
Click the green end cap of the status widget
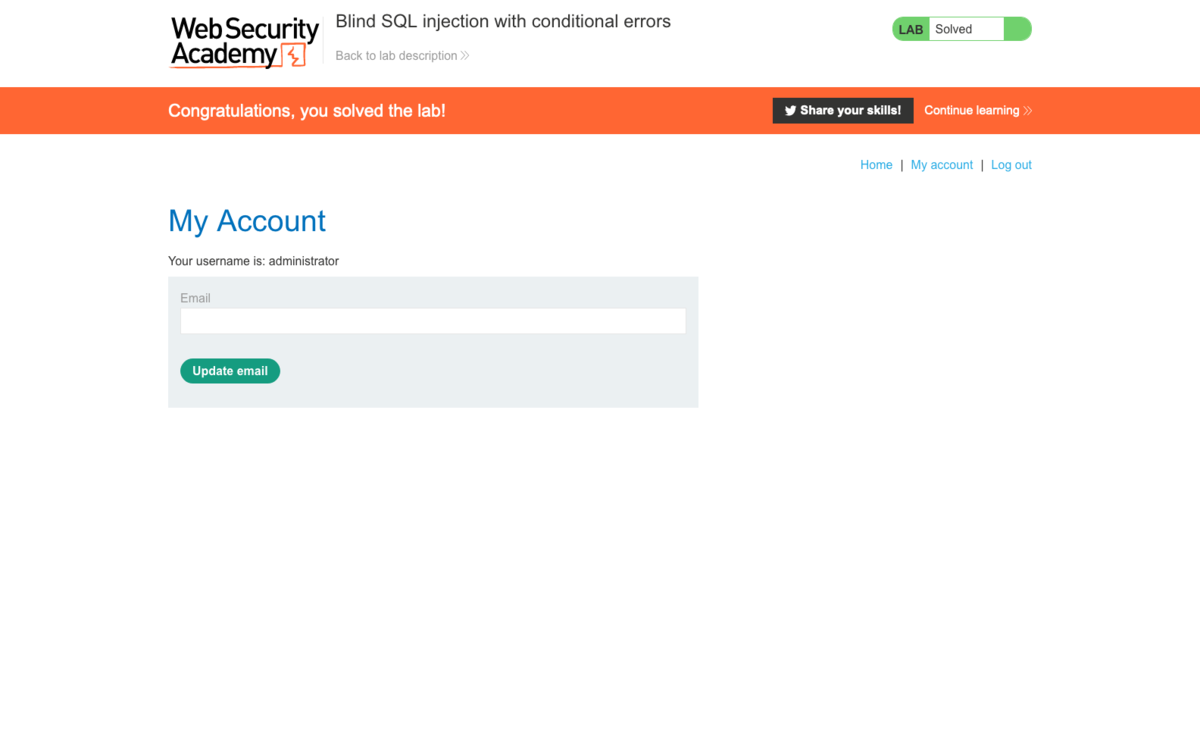pyautogui.click(x=1017, y=29)
